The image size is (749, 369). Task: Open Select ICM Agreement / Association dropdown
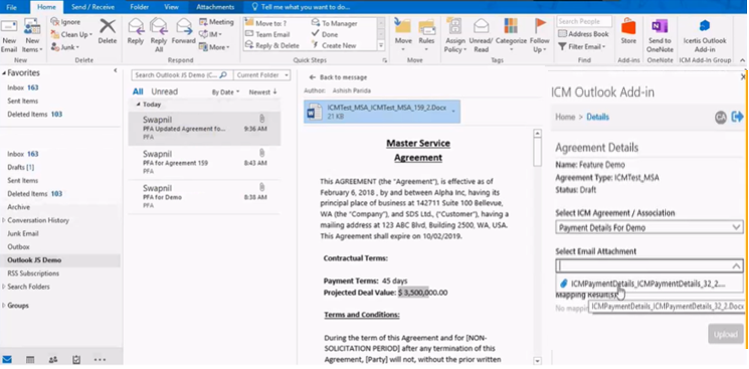click(649, 228)
